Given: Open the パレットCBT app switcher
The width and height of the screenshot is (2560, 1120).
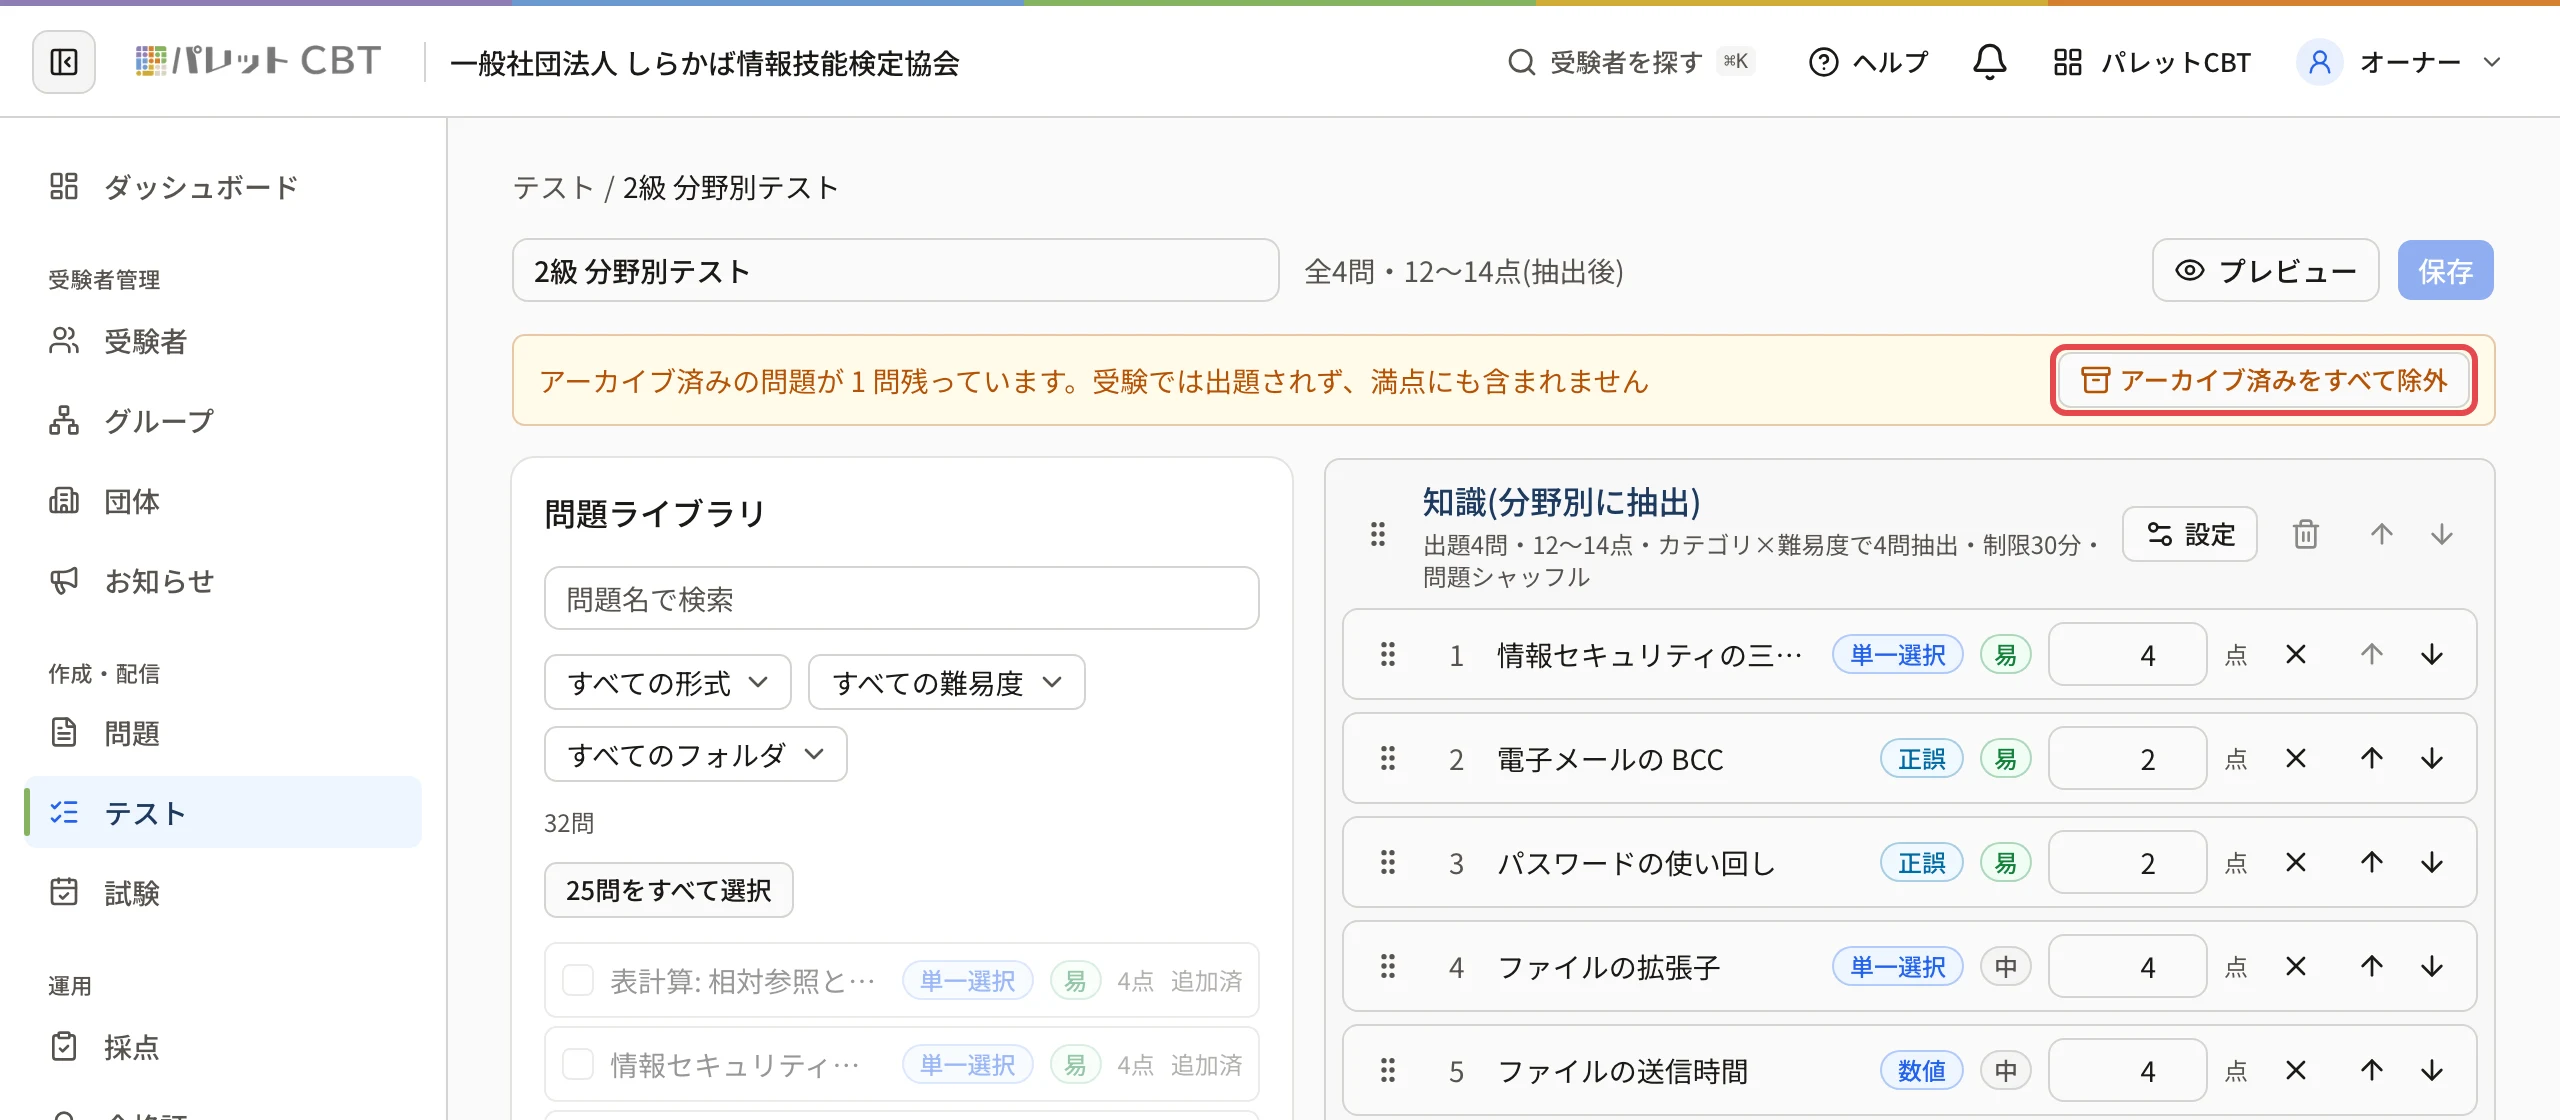Looking at the screenshot, I should [2152, 62].
